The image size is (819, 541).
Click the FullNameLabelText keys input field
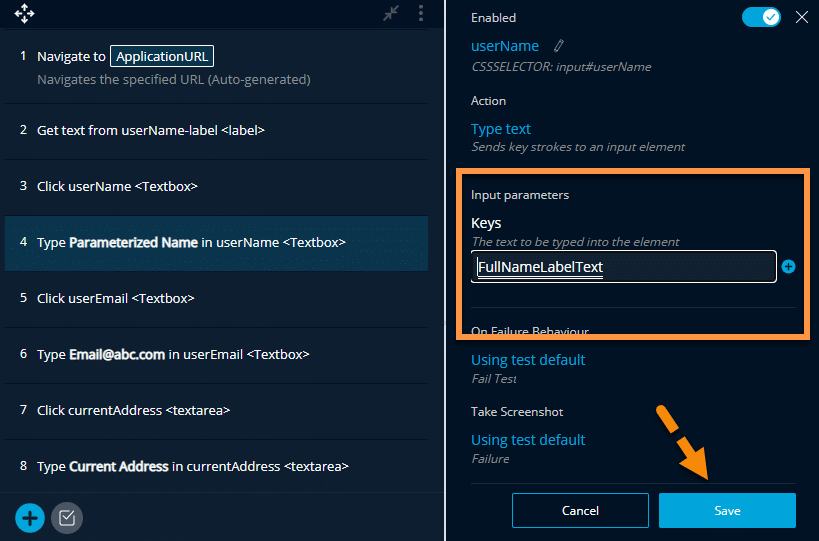click(x=623, y=267)
